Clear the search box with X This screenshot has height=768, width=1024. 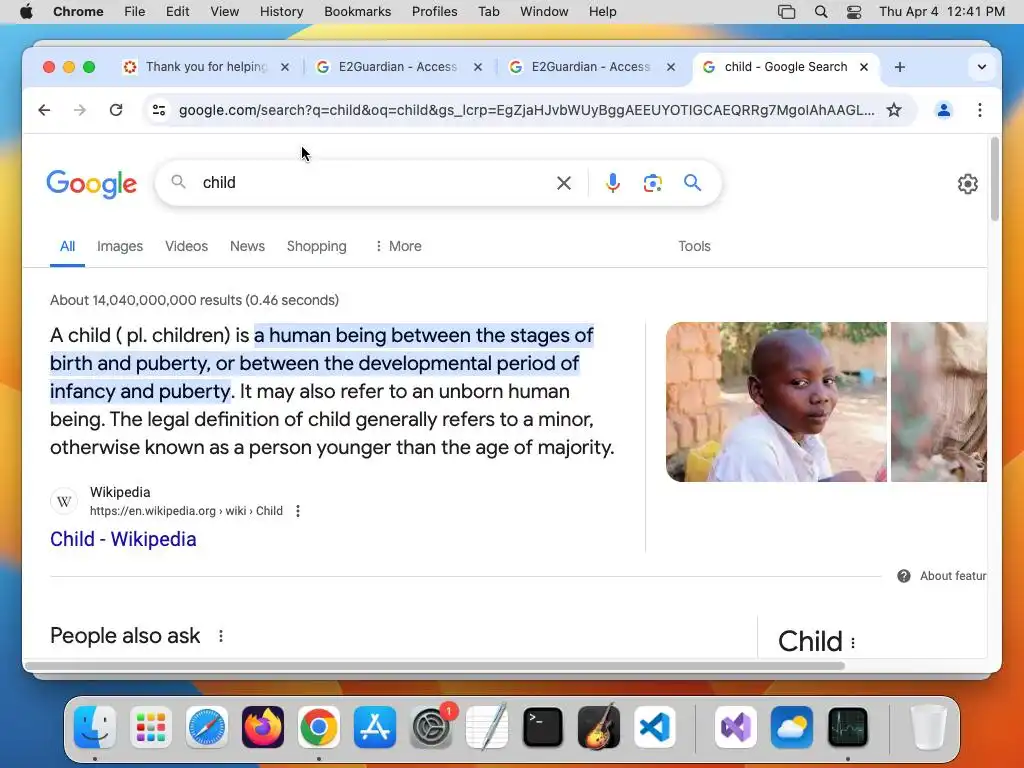click(x=564, y=183)
